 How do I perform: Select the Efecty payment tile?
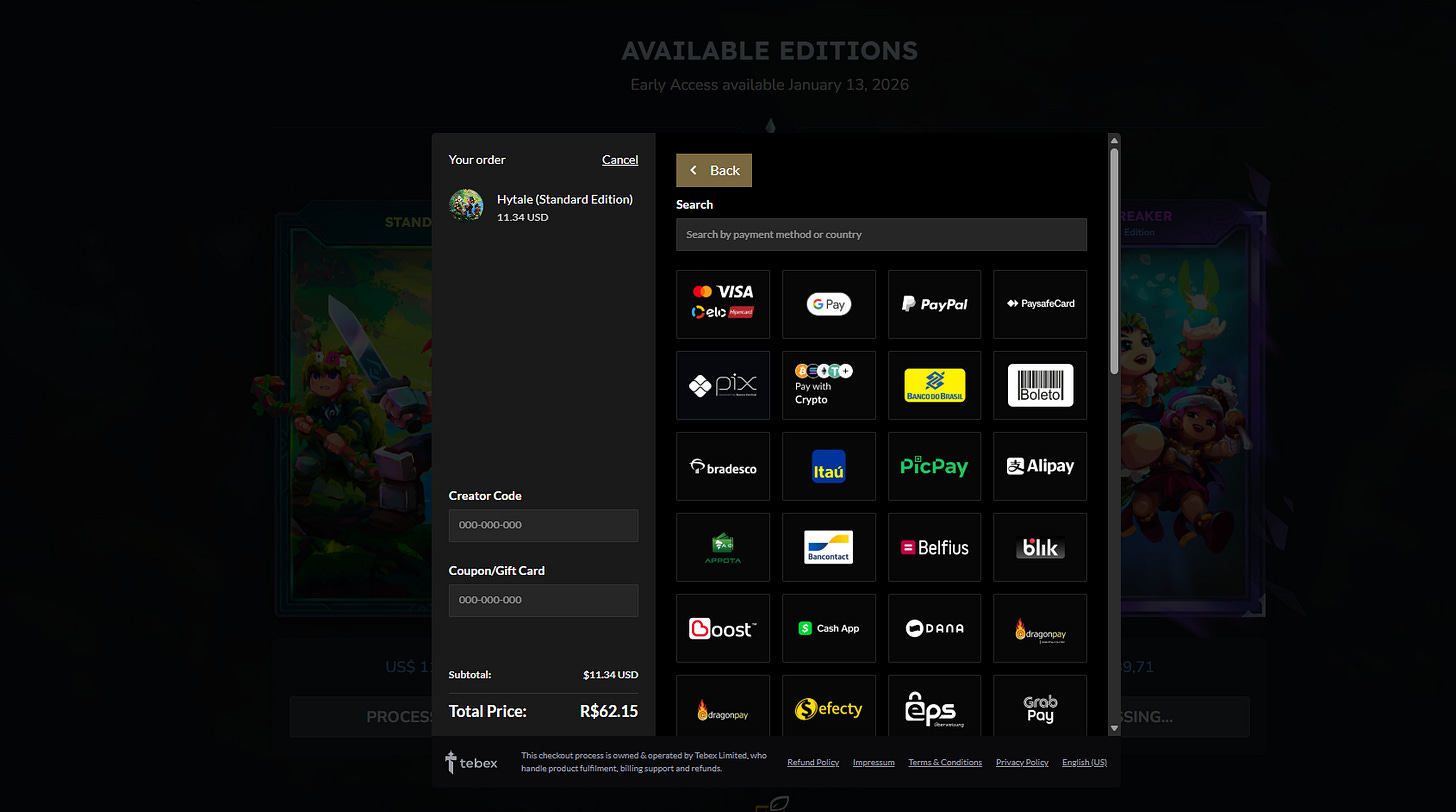[829, 706]
